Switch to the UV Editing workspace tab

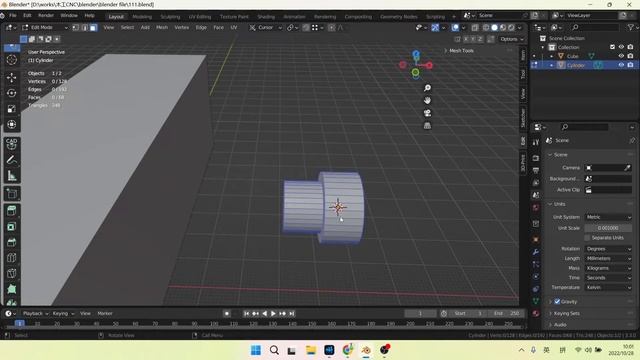coord(200,17)
